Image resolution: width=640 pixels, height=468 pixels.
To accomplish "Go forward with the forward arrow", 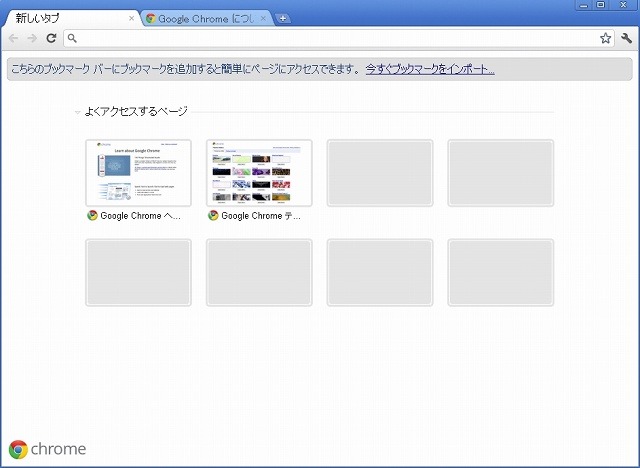I will [x=32, y=38].
